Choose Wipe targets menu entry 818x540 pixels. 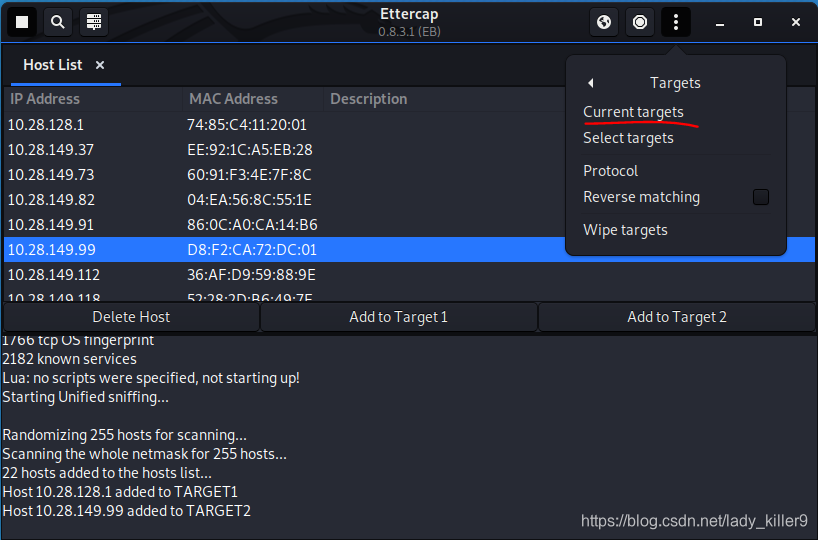coord(625,230)
